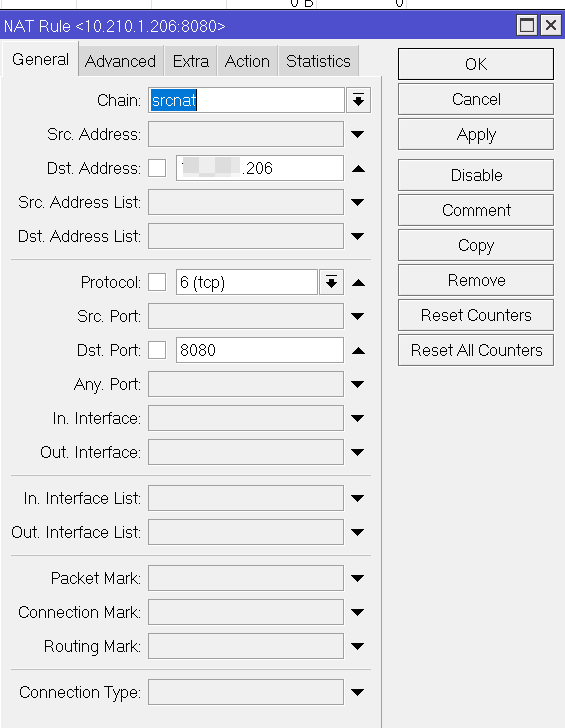
Task: Collapse the Protocol field up arrow
Action: click(358, 282)
